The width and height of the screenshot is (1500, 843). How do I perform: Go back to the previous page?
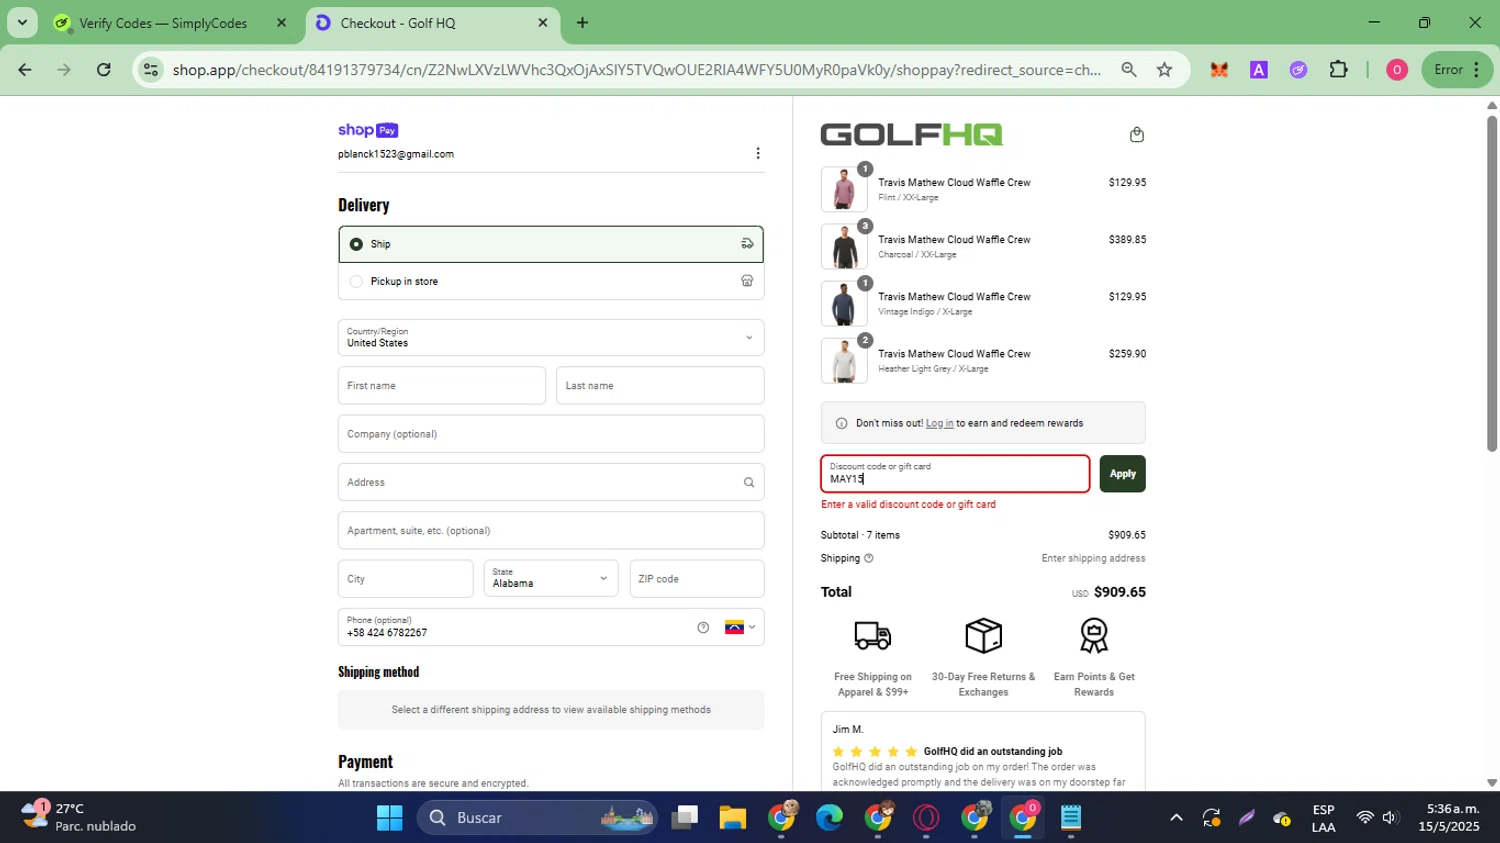pos(25,69)
